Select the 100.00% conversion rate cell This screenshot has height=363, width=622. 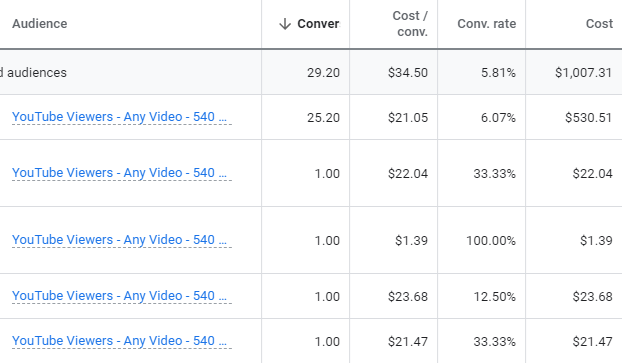491,240
